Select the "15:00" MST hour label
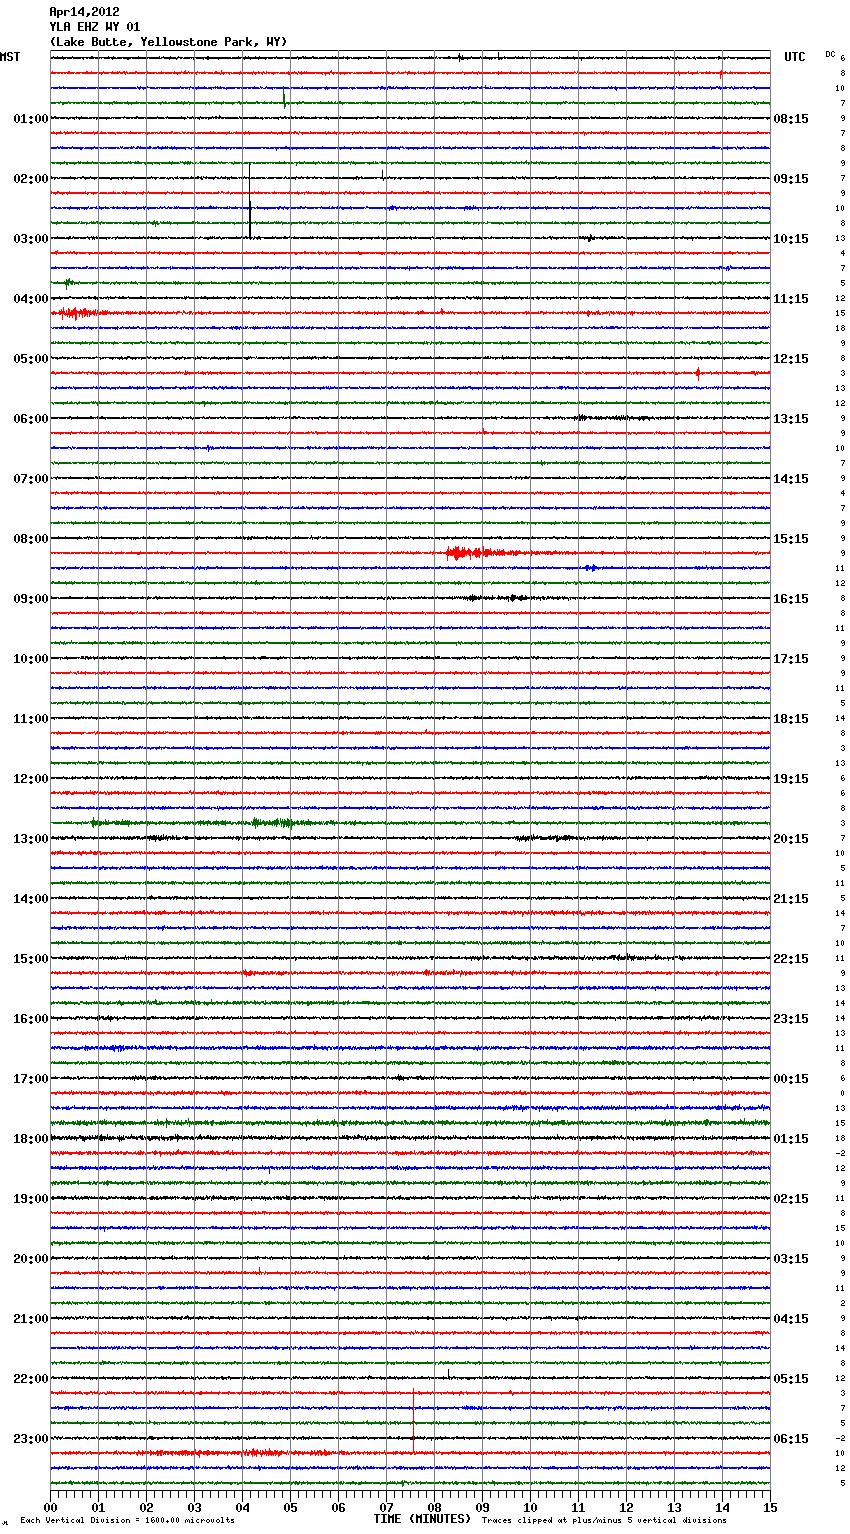The width and height of the screenshot is (850, 1534). tap(31, 959)
